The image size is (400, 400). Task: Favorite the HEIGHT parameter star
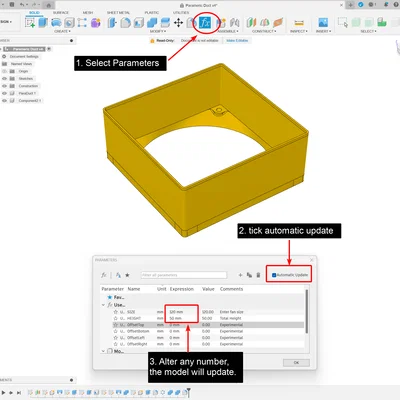point(116,318)
